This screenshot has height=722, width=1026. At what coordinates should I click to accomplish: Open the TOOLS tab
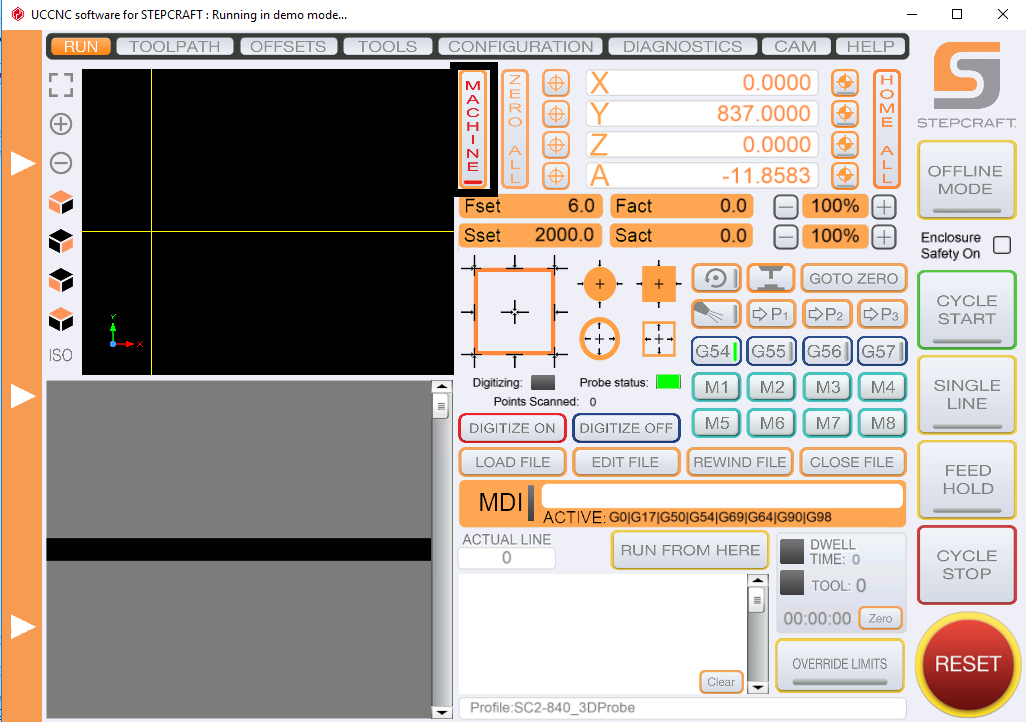click(387, 46)
